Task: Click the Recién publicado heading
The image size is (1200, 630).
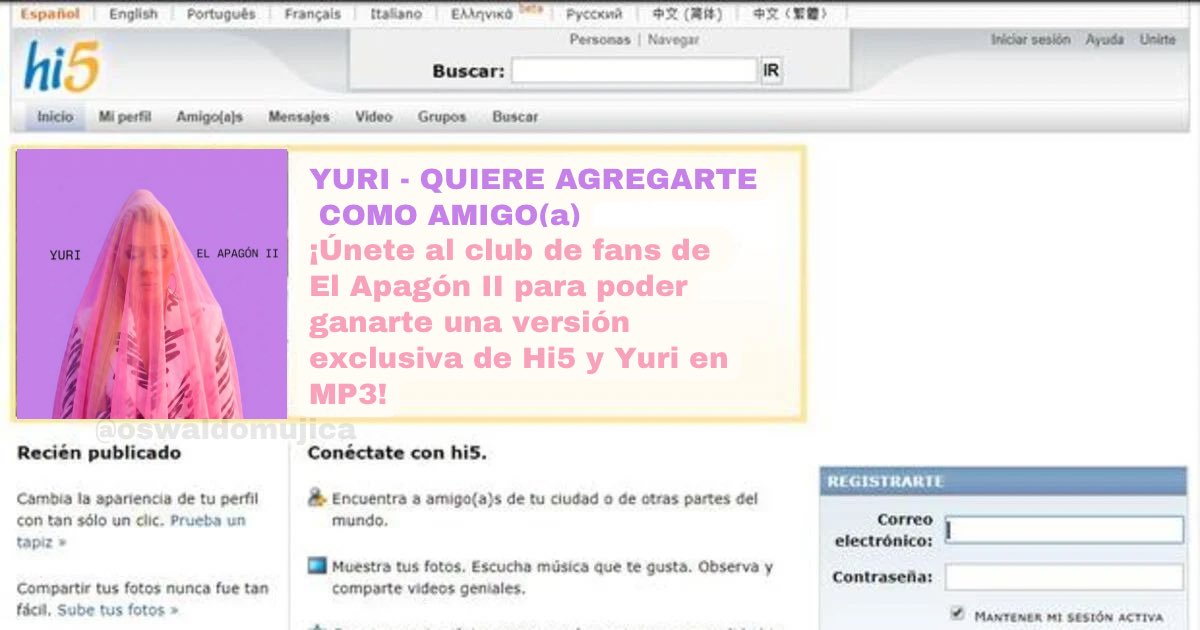Action: [99, 453]
